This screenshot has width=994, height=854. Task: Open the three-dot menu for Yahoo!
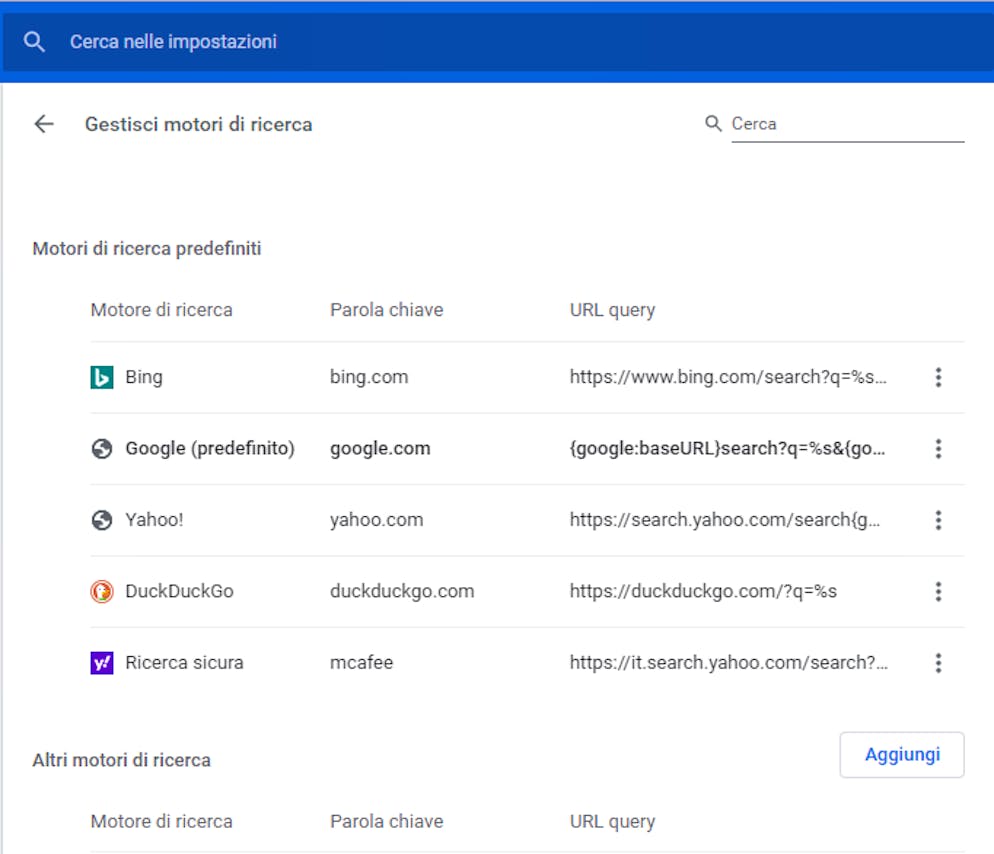[938, 520]
